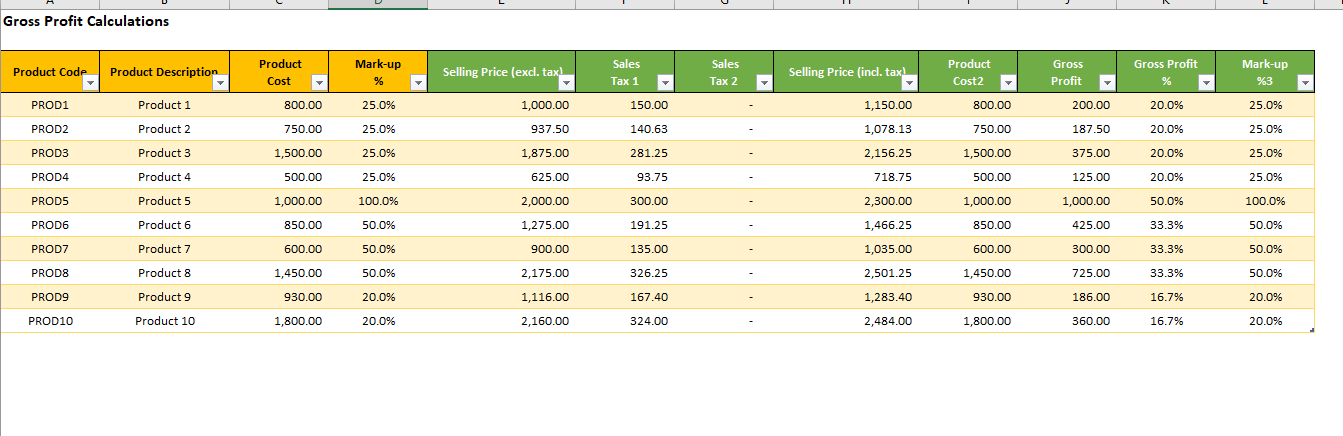
Task: Open Selling Price (excl. tax) filter arrow
Action: tap(565, 83)
